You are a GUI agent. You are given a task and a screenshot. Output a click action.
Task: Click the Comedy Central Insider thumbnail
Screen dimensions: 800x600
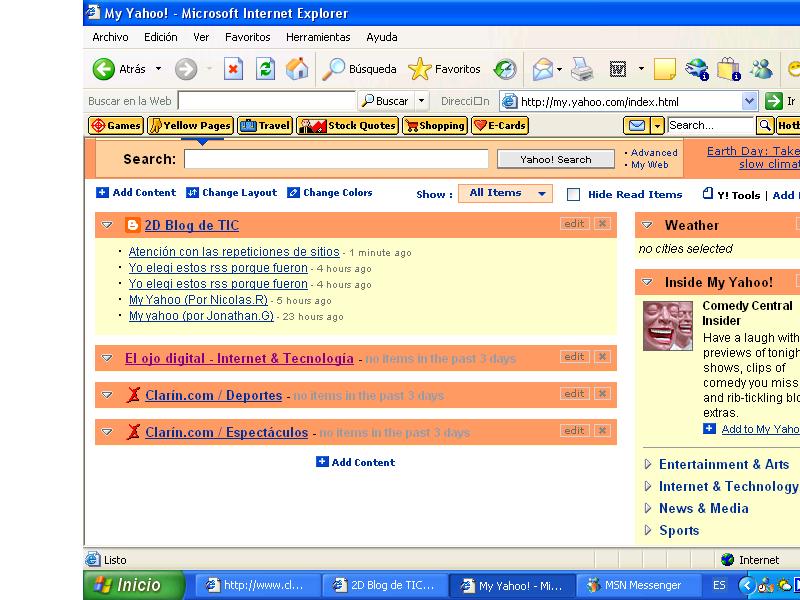(x=667, y=326)
